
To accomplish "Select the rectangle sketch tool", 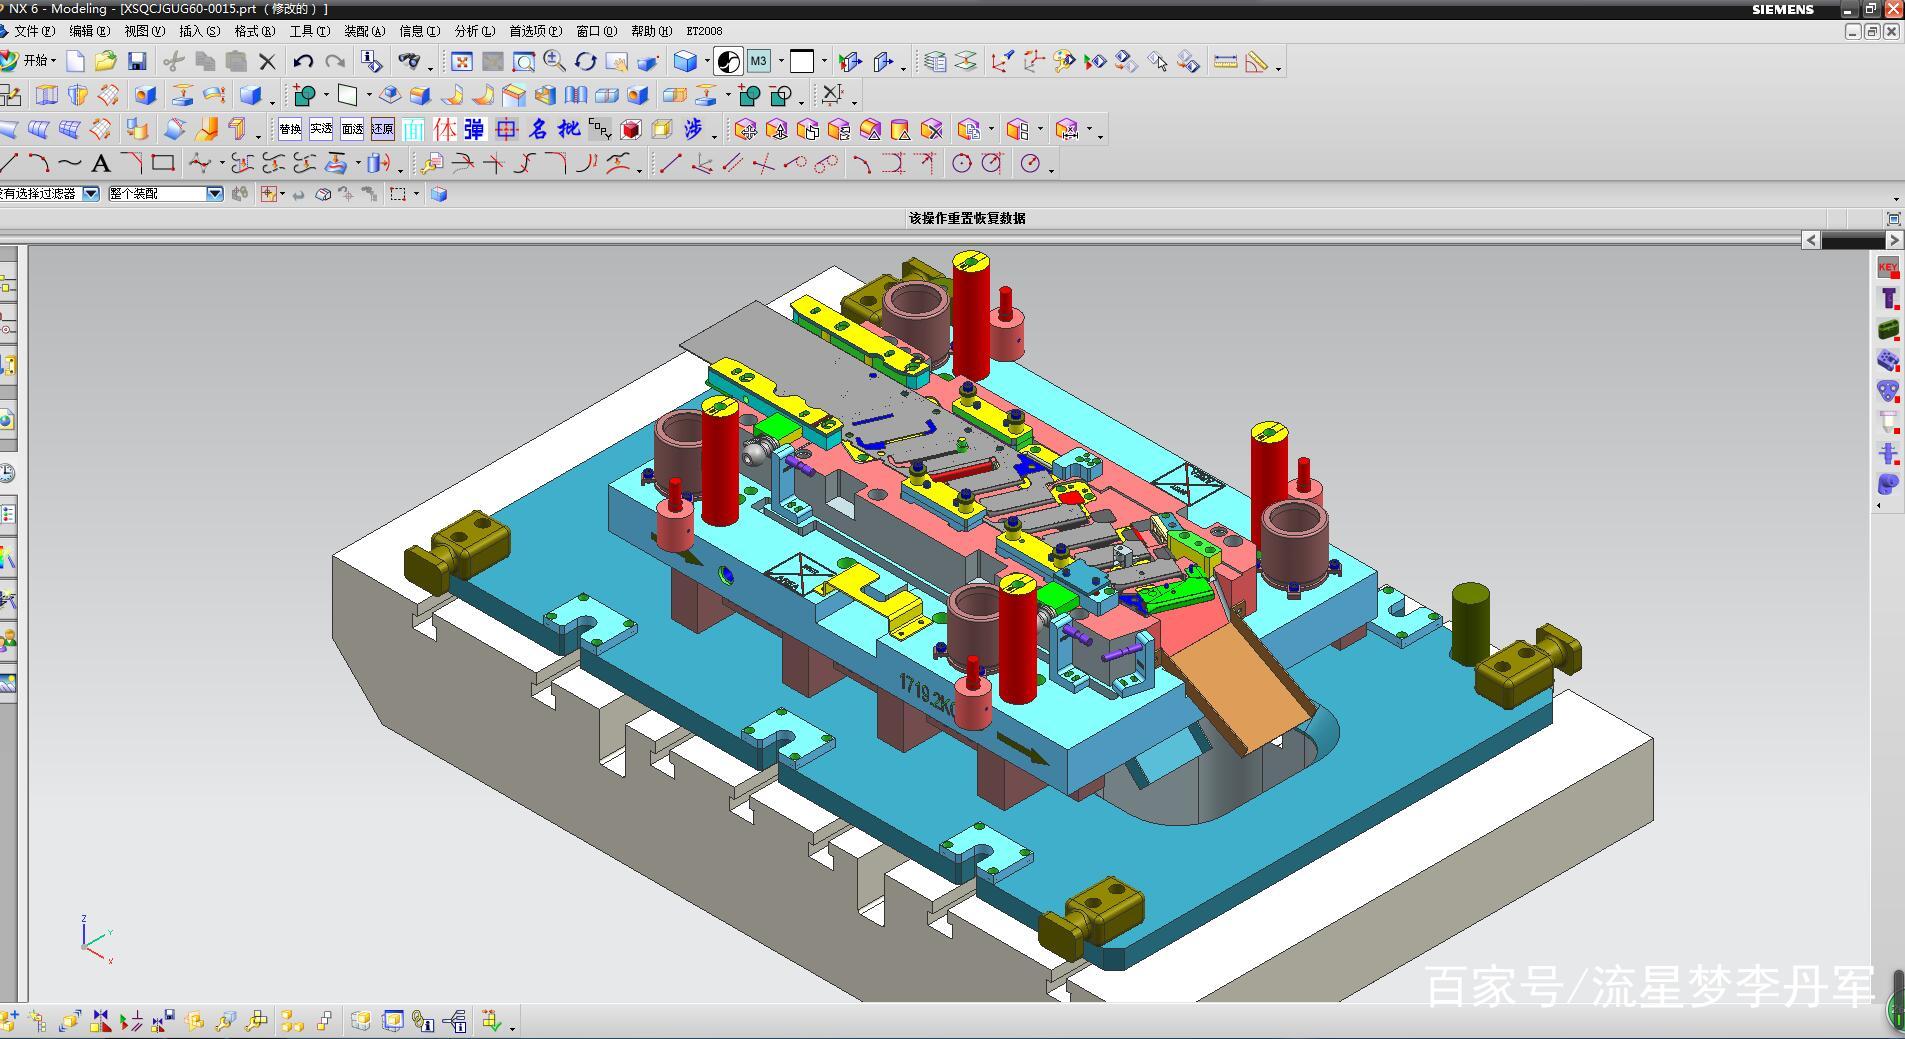I will click(163, 164).
